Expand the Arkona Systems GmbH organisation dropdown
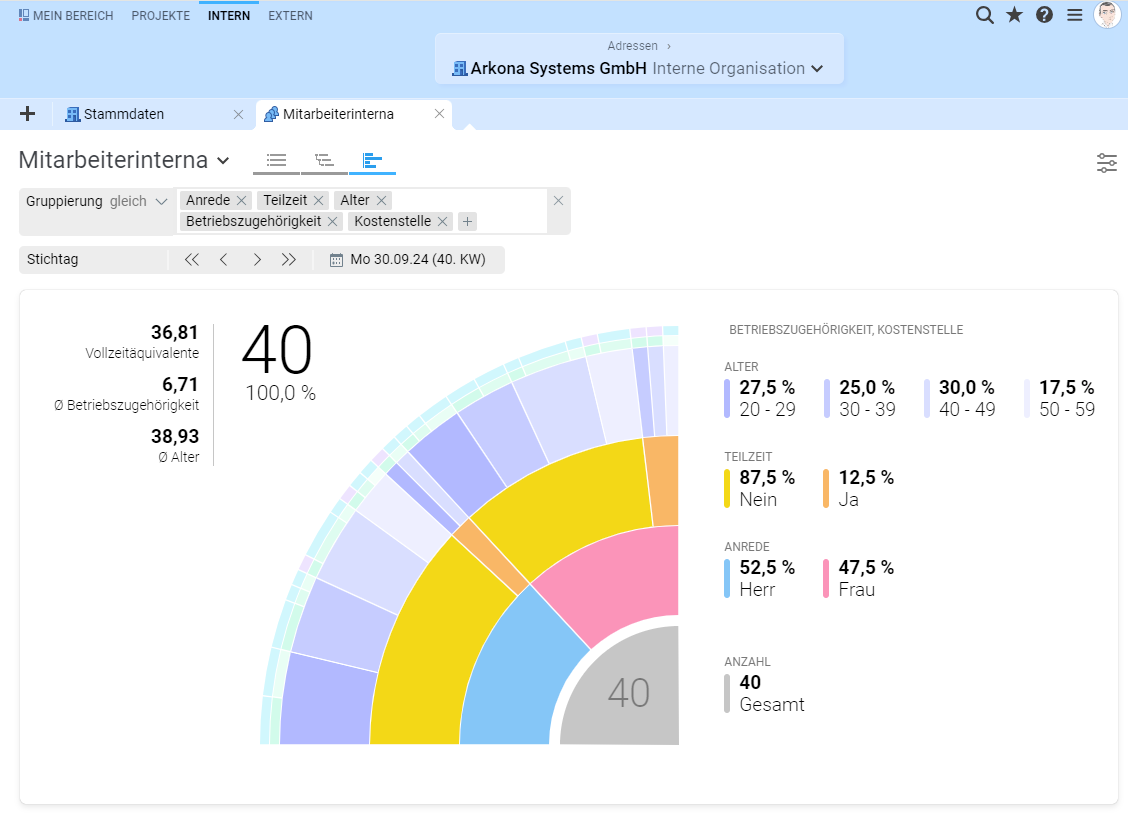This screenshot has width=1128, height=819. (x=817, y=68)
